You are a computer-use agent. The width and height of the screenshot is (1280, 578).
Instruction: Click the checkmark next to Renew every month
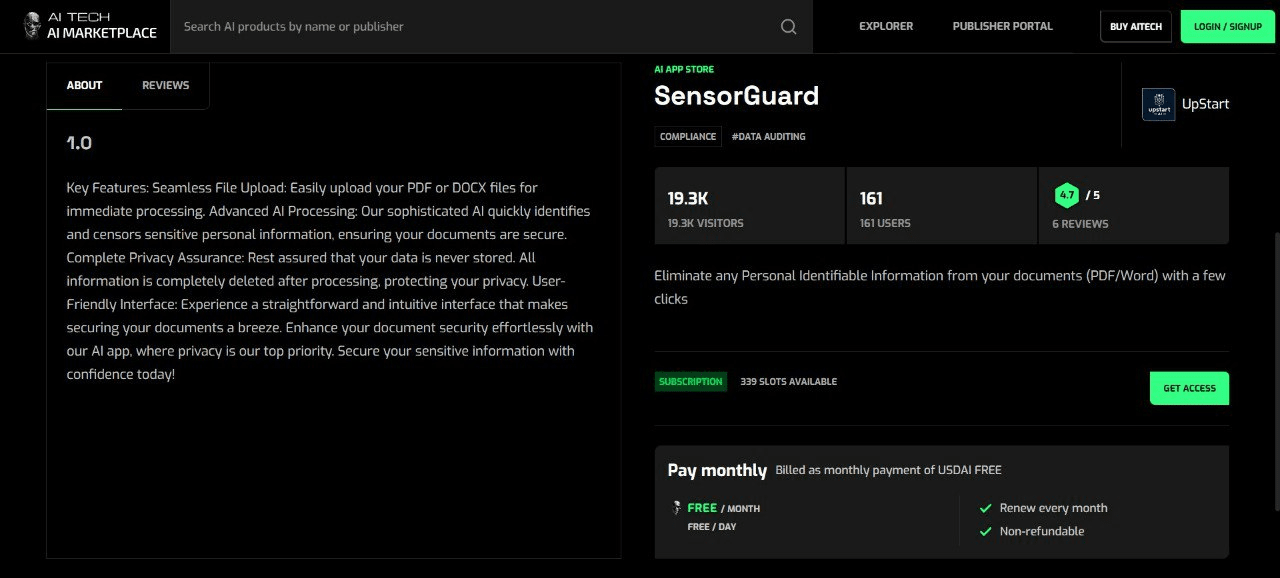(985, 508)
